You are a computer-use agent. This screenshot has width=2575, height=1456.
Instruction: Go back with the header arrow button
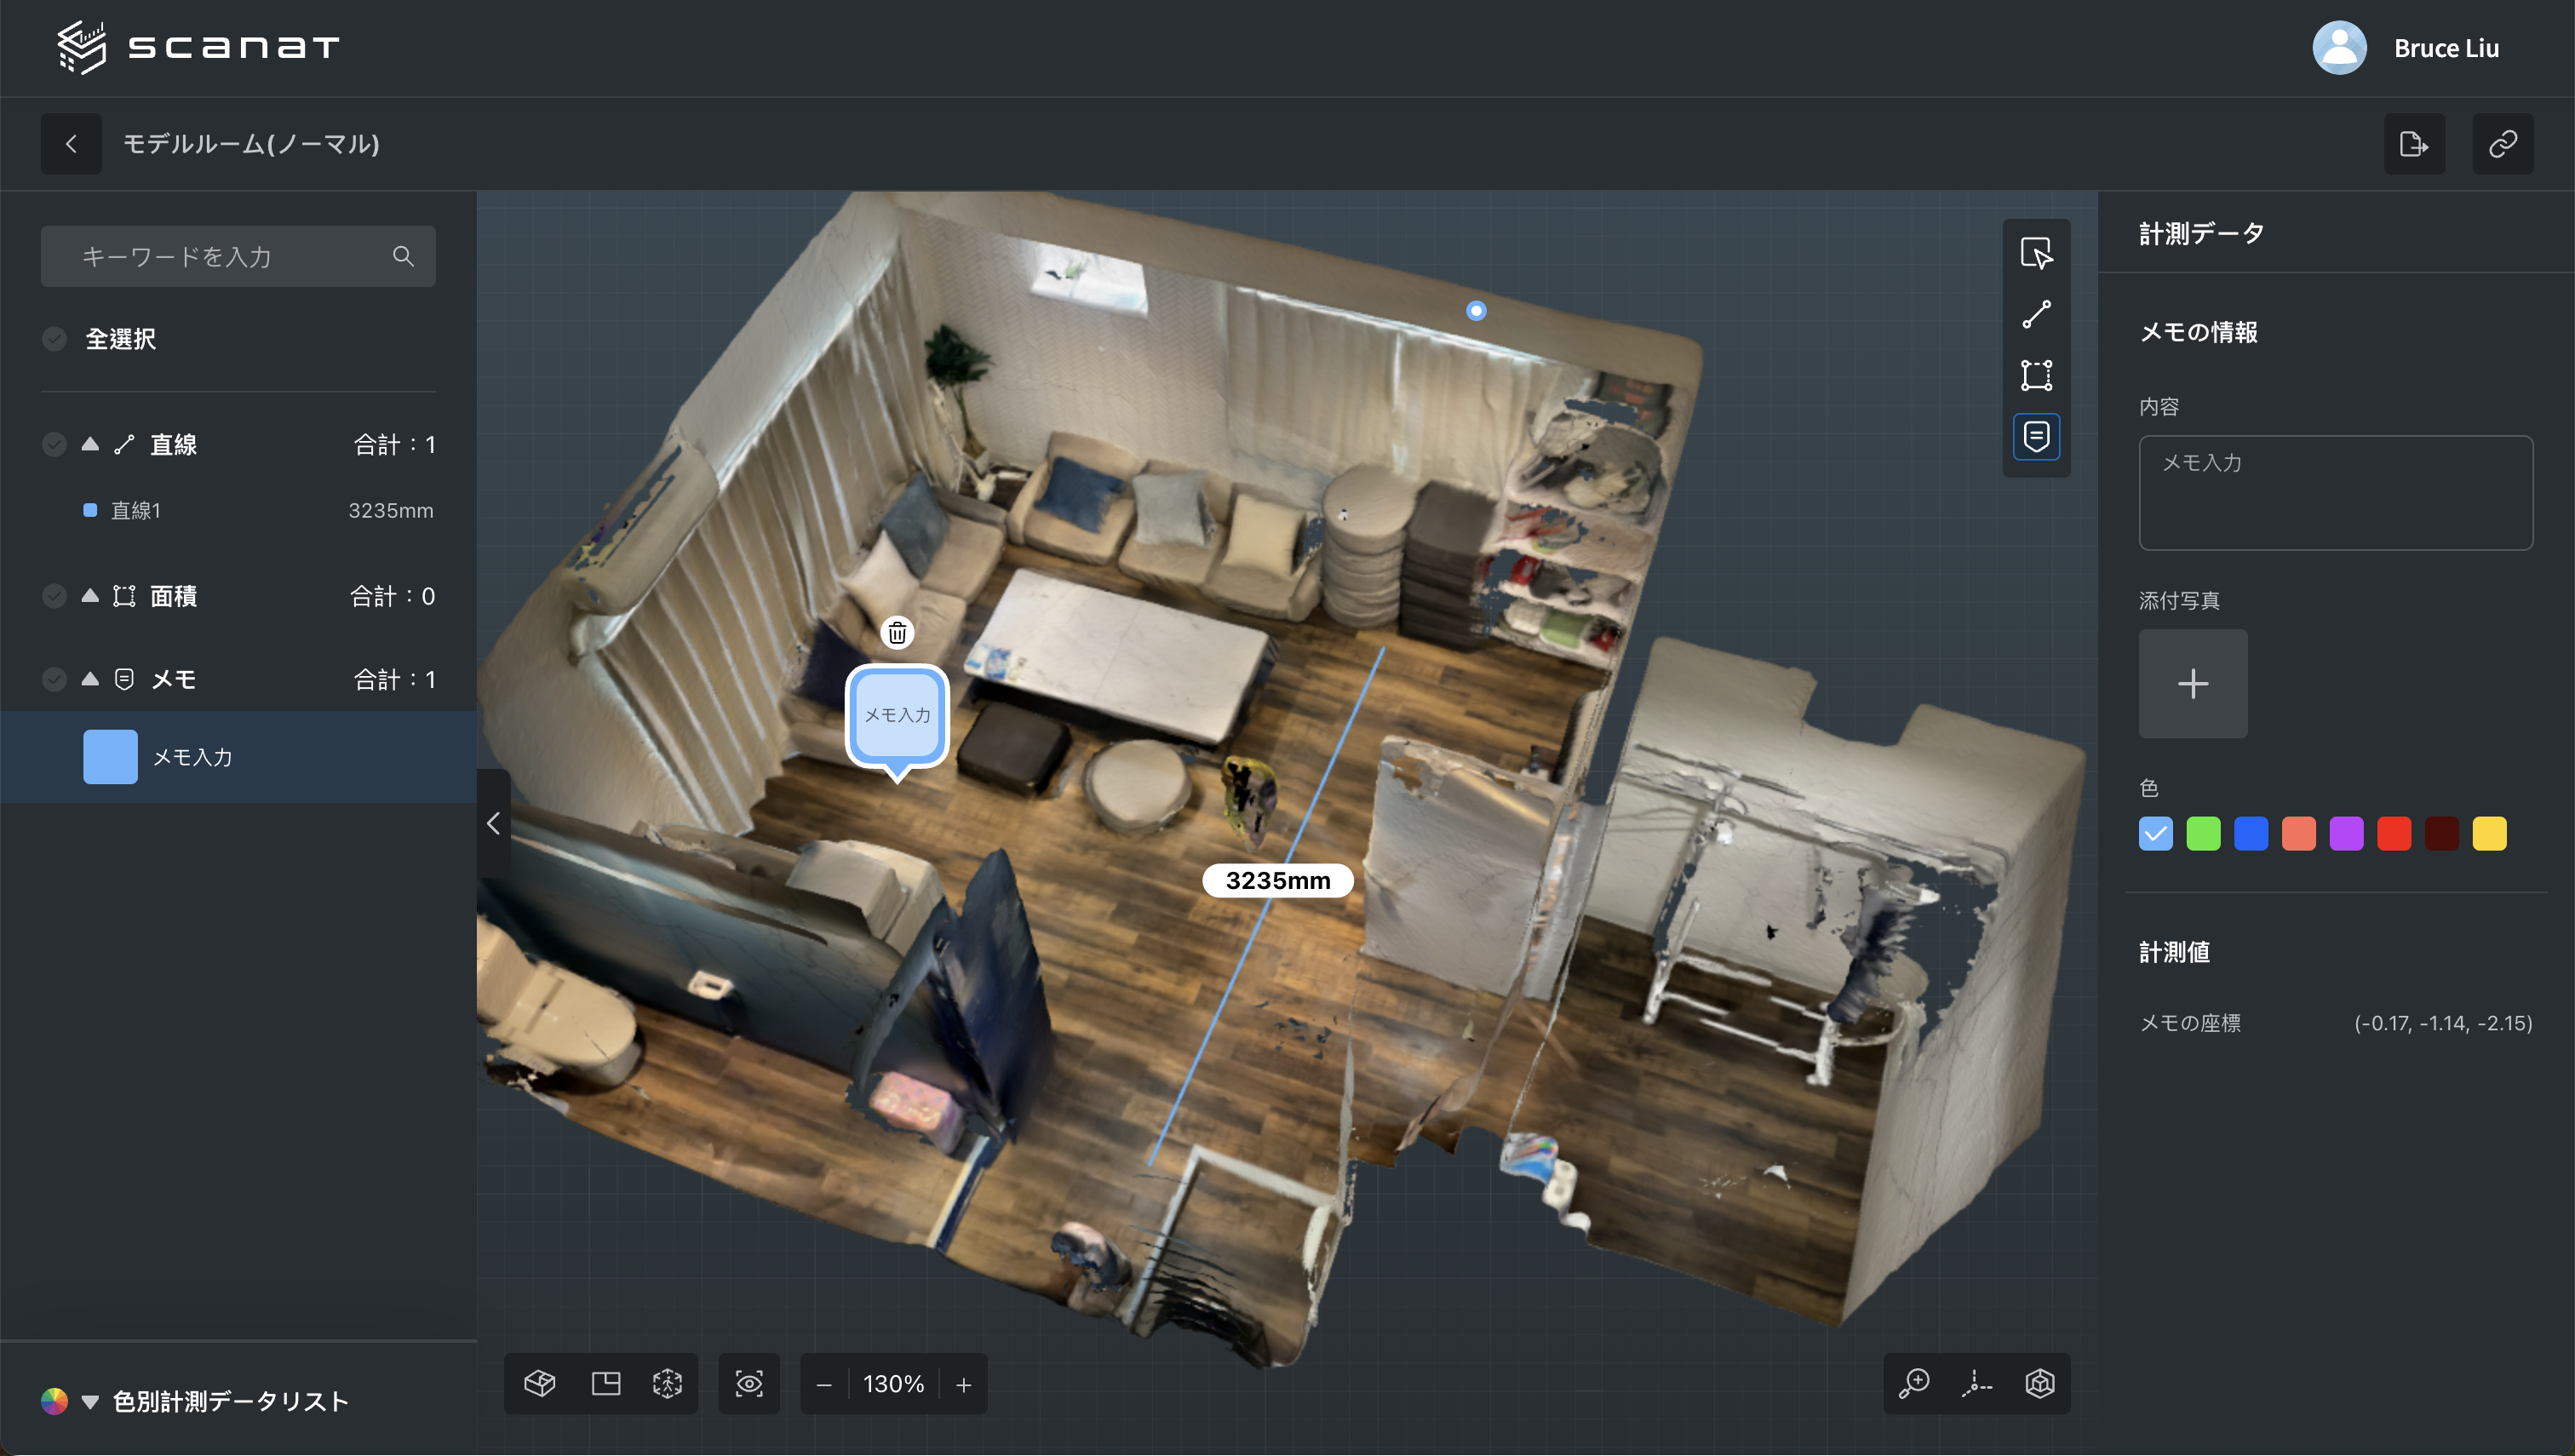click(71, 144)
